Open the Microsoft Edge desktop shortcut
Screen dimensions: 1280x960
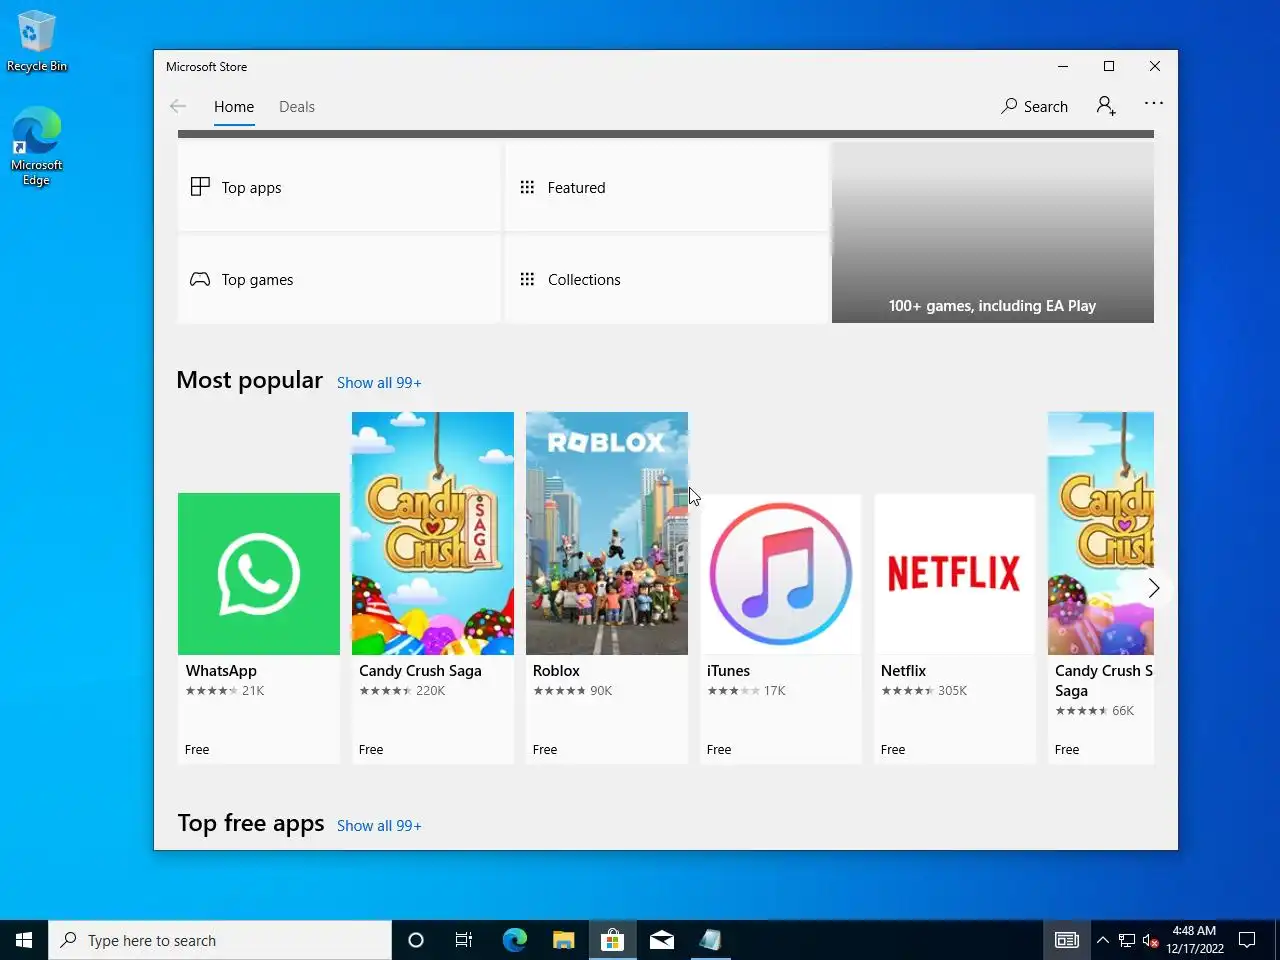36,147
